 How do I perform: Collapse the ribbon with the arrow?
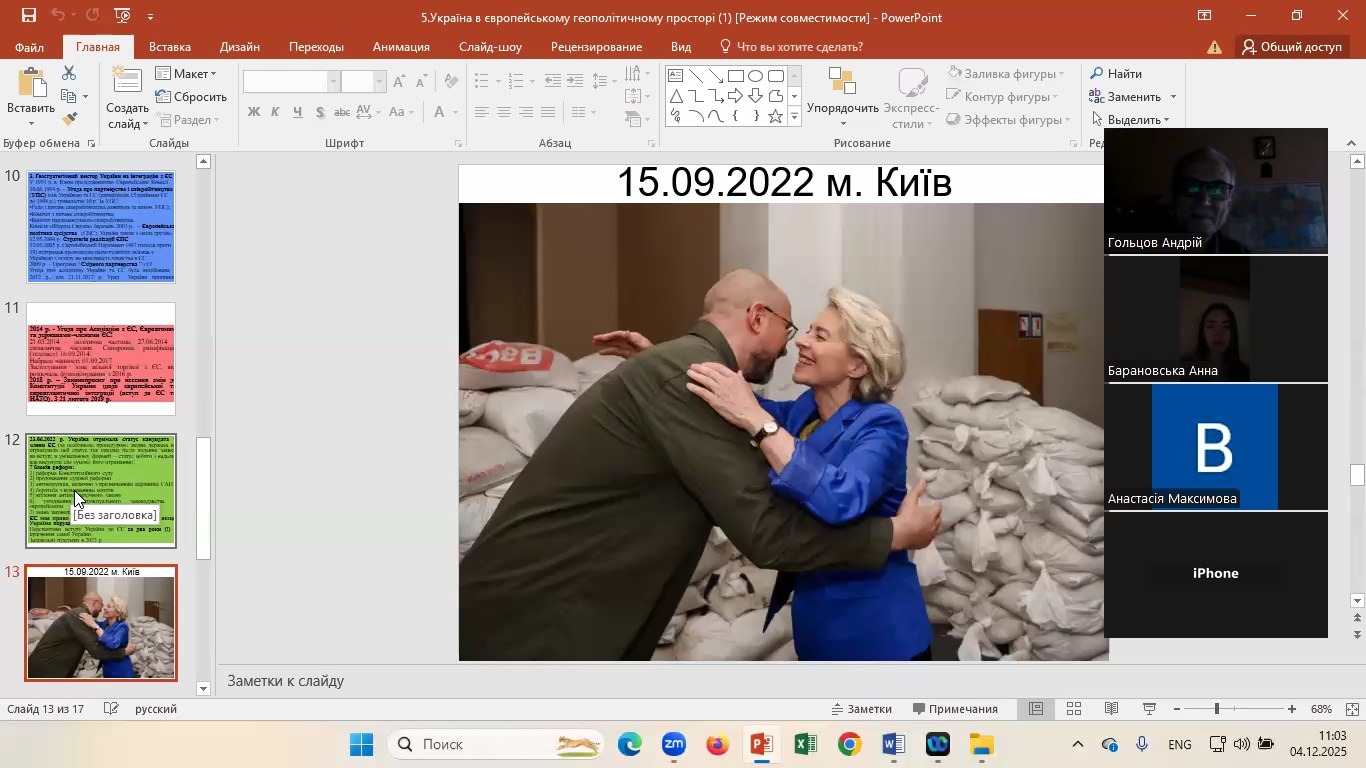[x=1353, y=143]
